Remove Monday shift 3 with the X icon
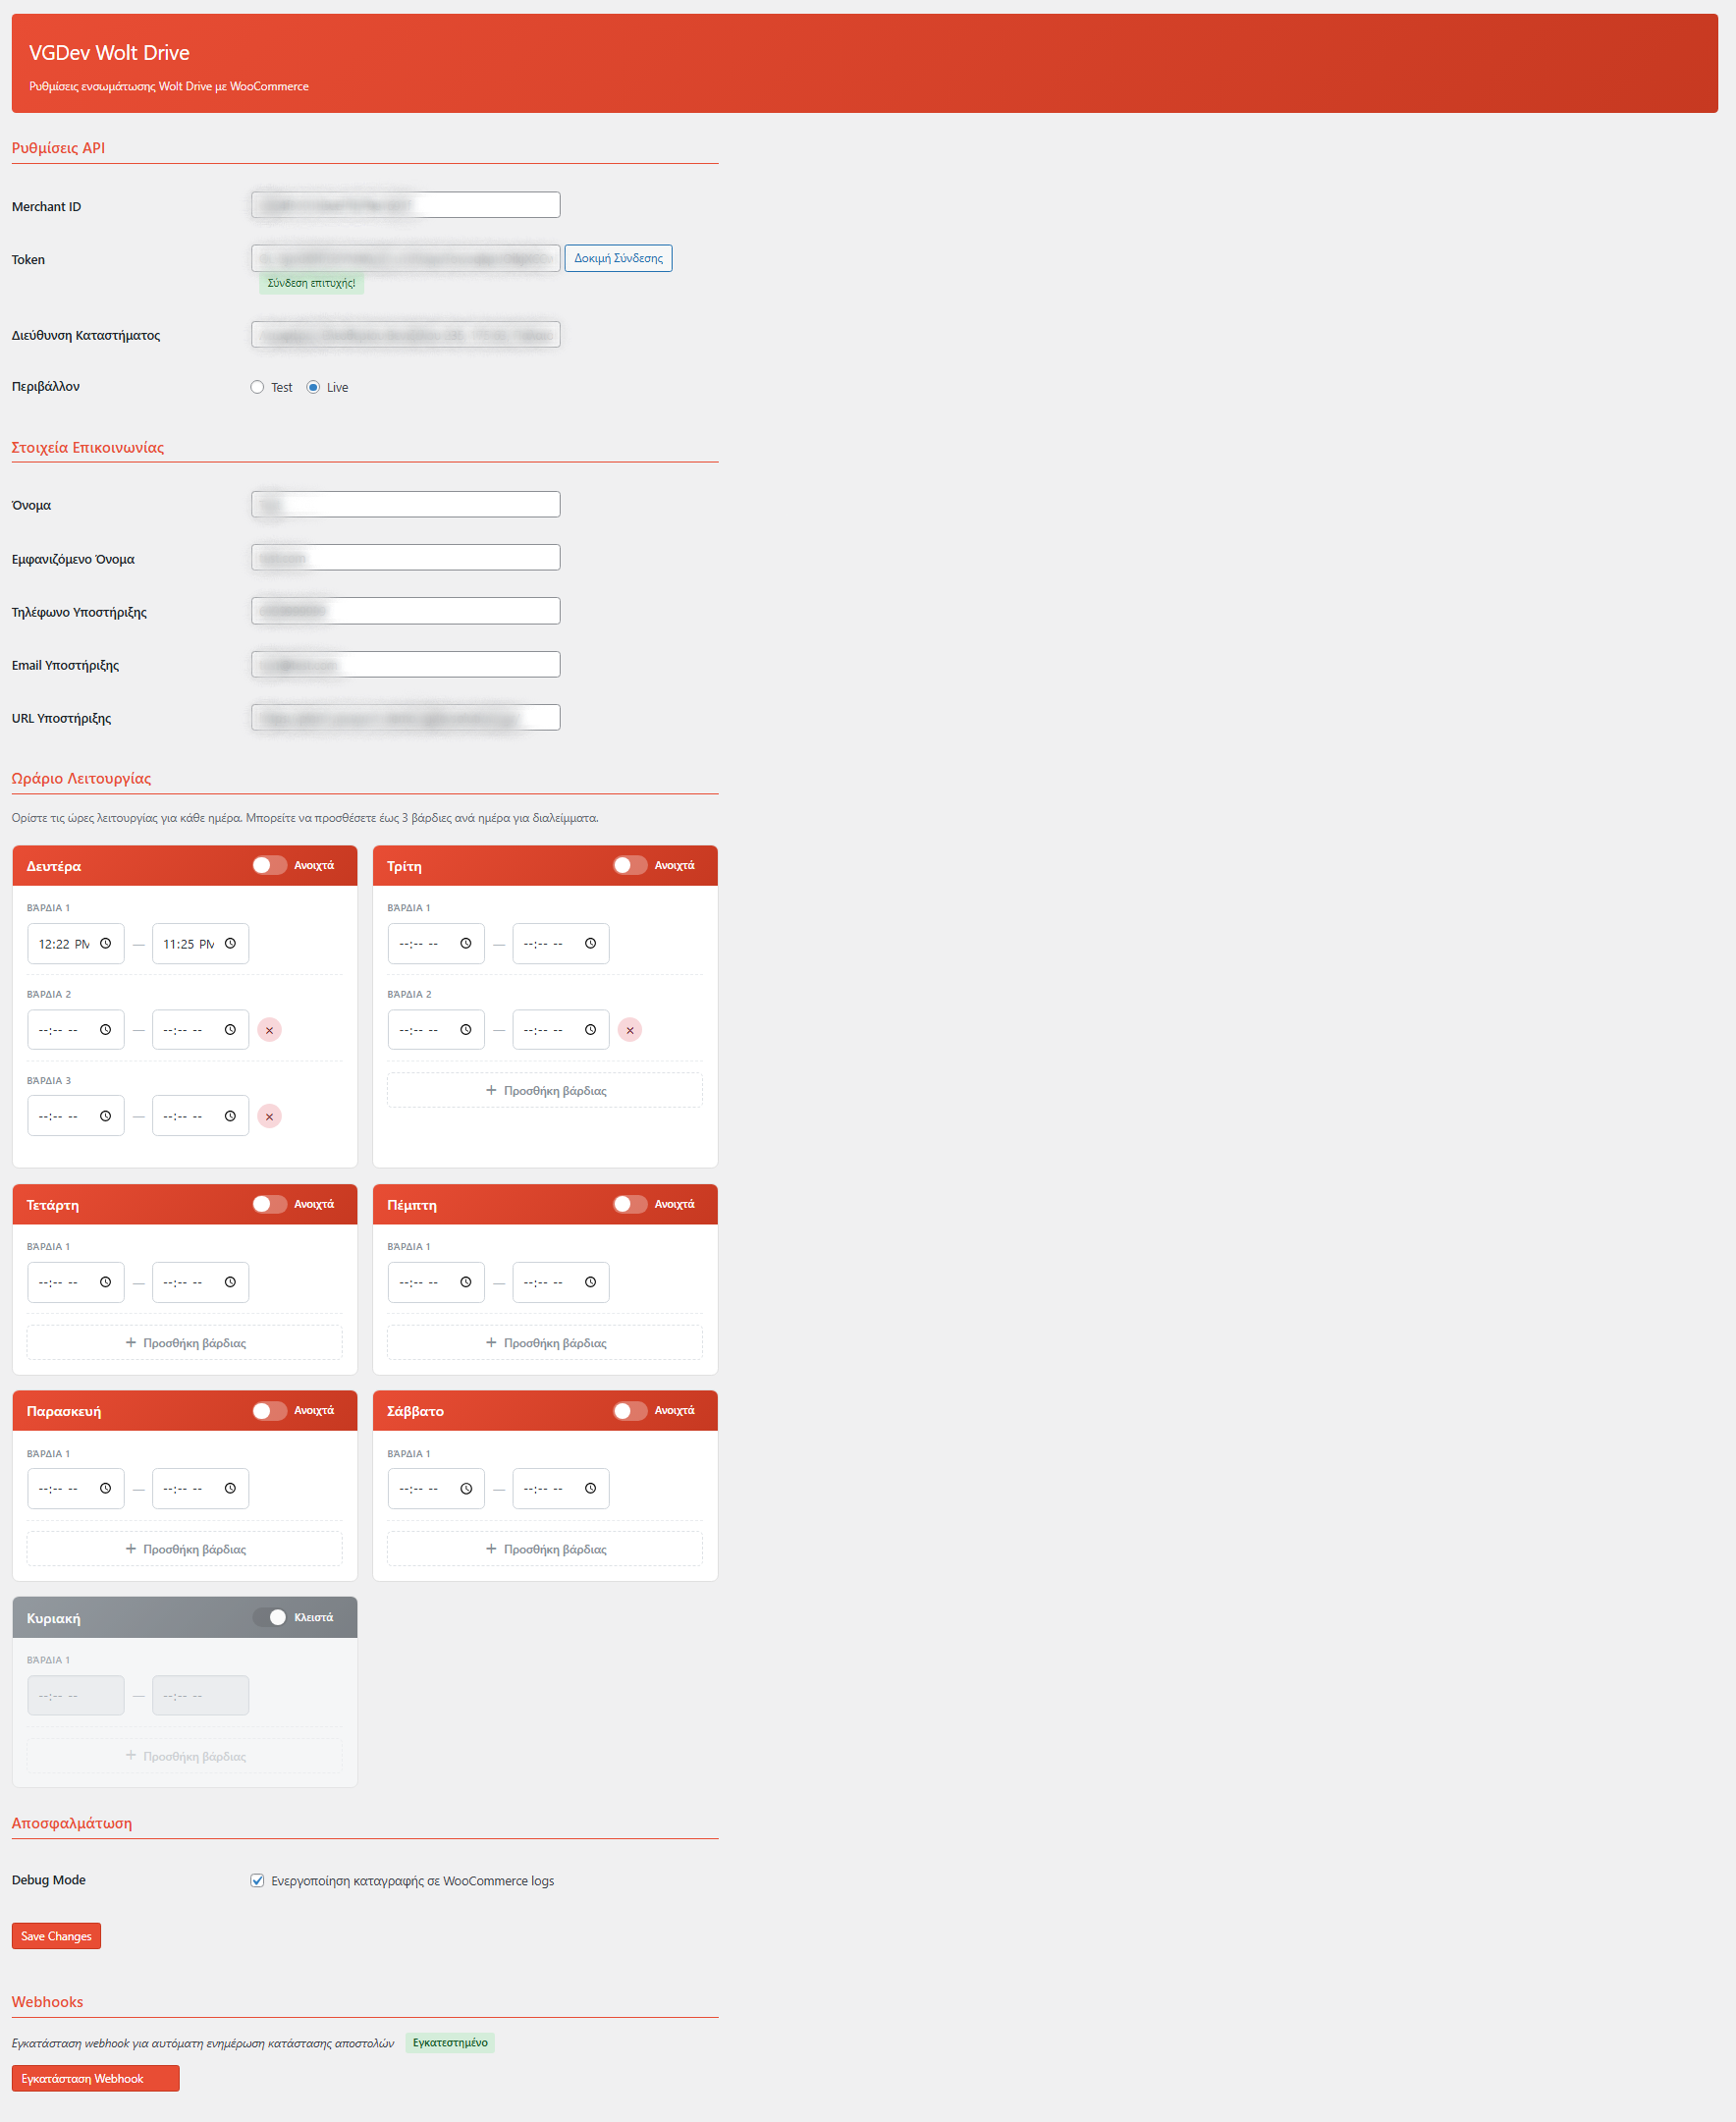 click(269, 1116)
